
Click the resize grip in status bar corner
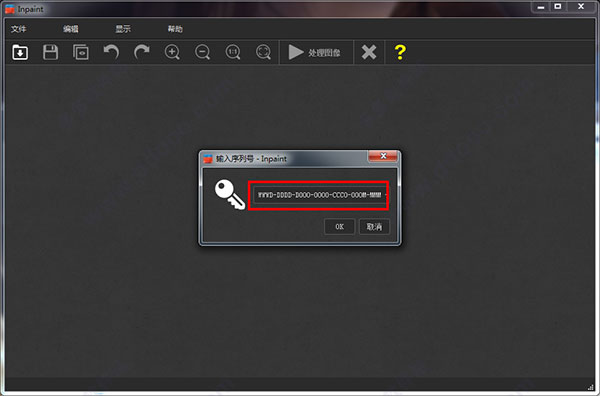point(590,387)
